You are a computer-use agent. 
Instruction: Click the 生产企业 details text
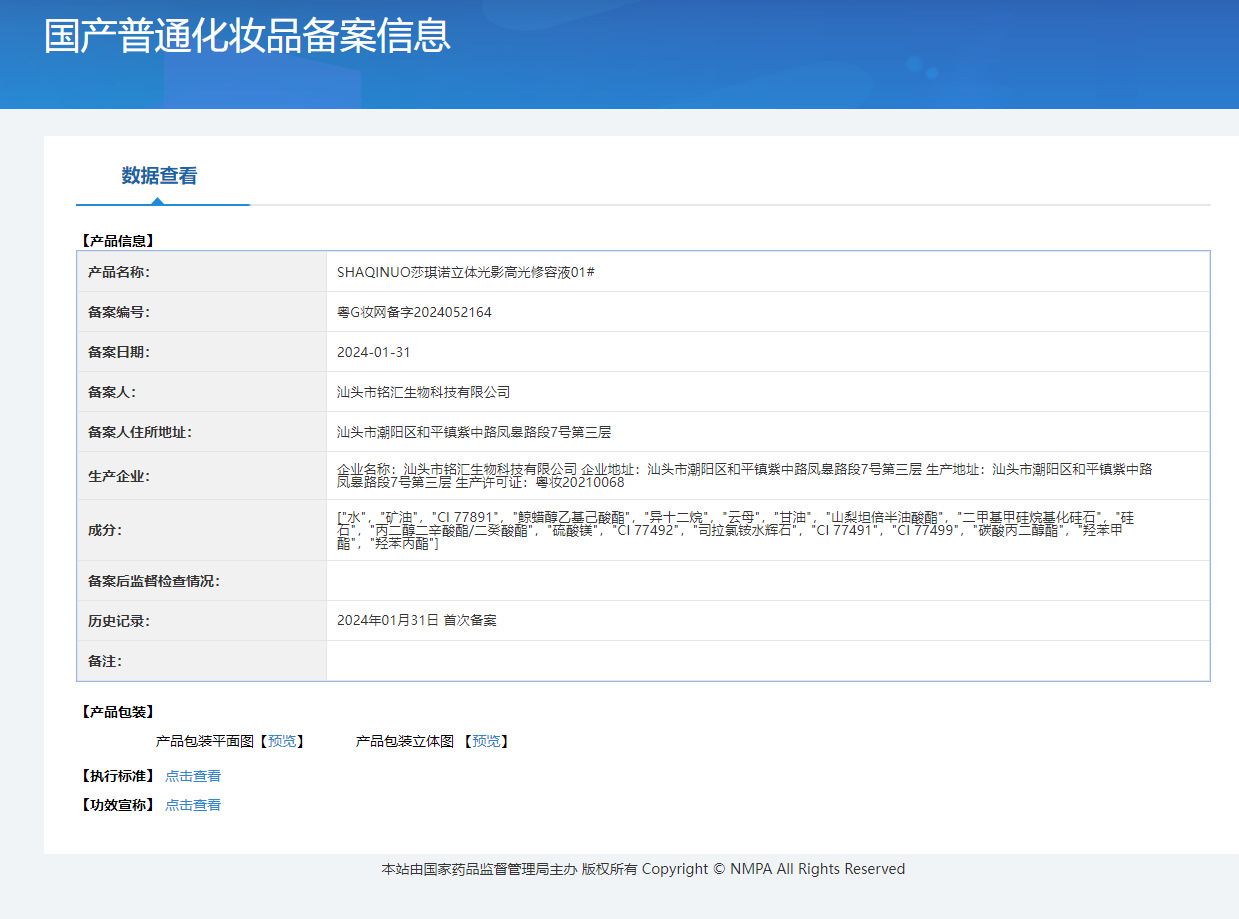click(745, 475)
